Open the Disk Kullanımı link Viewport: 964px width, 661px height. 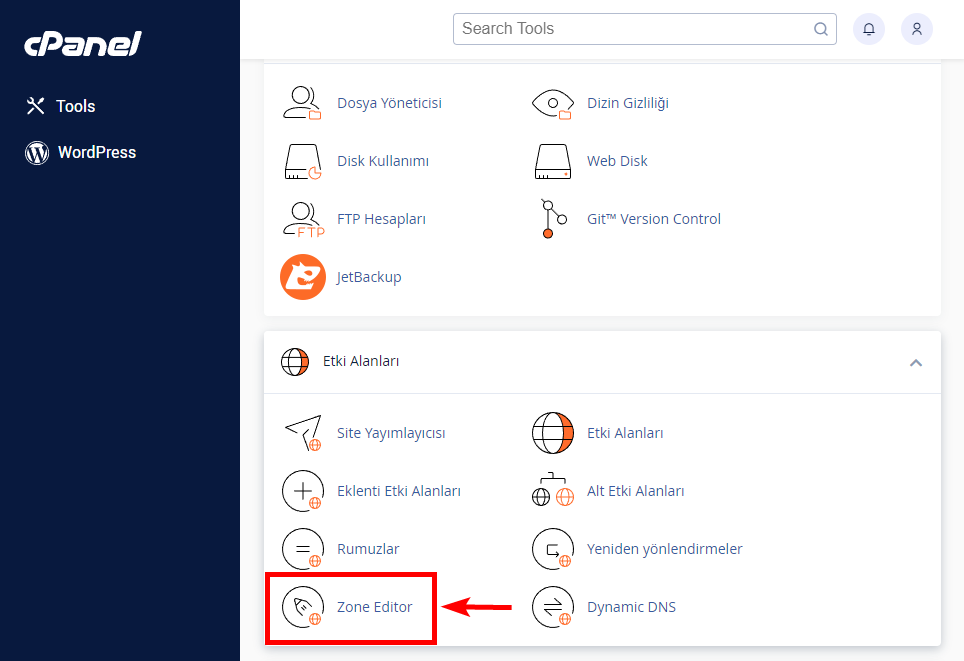tap(383, 161)
